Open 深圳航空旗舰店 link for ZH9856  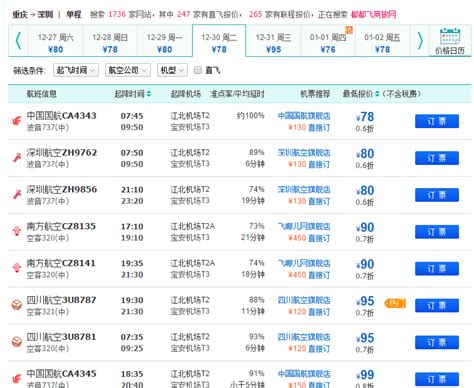[x=304, y=189]
